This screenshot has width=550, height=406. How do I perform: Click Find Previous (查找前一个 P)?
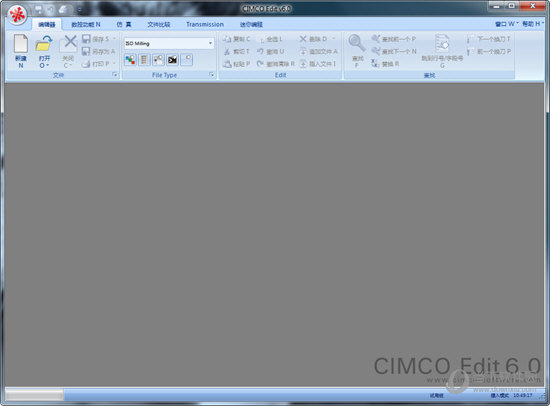click(394, 39)
